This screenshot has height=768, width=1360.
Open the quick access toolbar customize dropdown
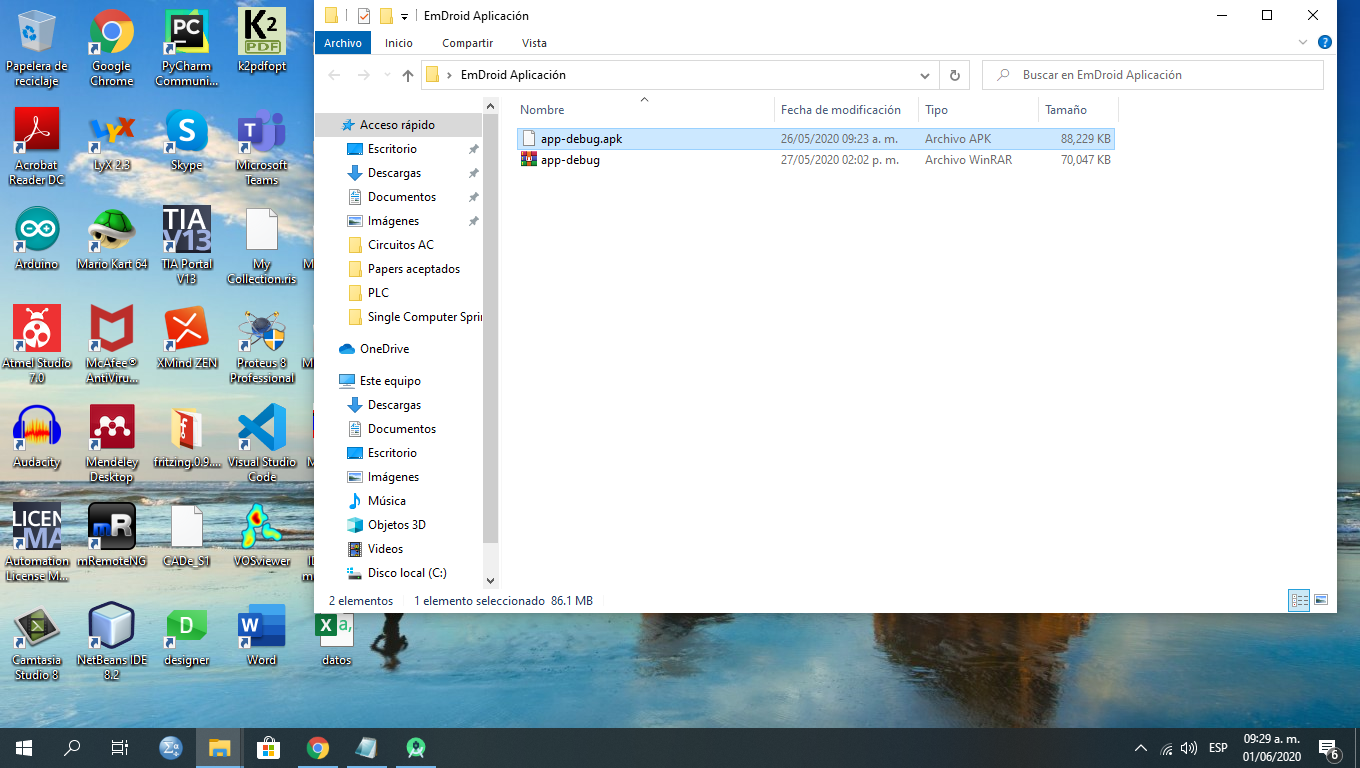tap(404, 16)
